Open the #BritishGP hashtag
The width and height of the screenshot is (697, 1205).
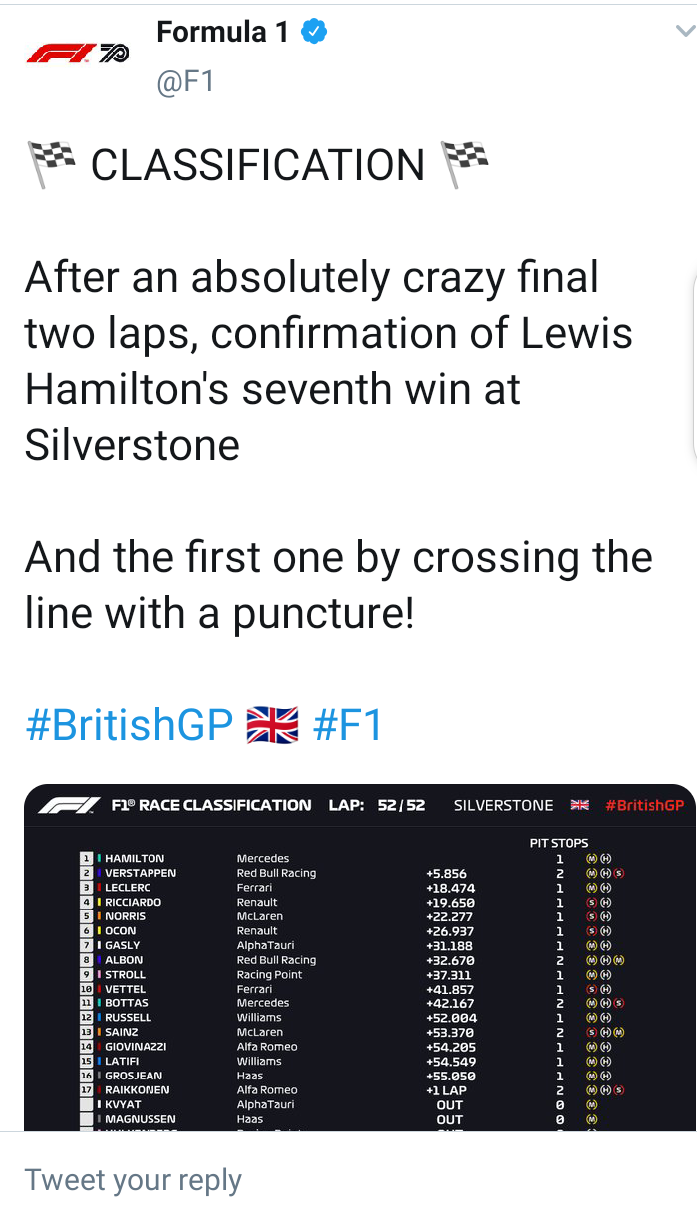[x=129, y=724]
